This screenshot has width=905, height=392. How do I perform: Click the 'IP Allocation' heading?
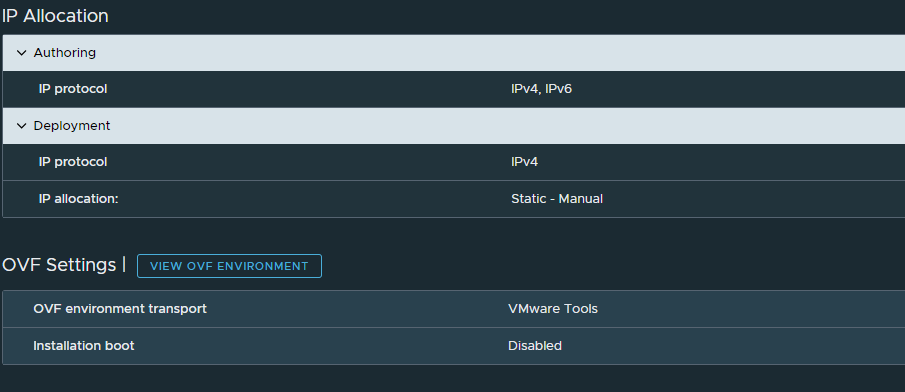point(55,16)
